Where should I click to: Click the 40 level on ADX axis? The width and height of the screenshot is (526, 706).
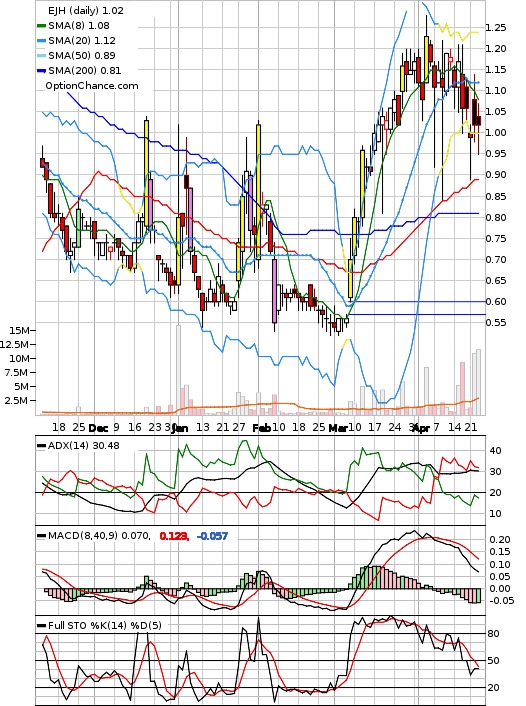coord(495,451)
